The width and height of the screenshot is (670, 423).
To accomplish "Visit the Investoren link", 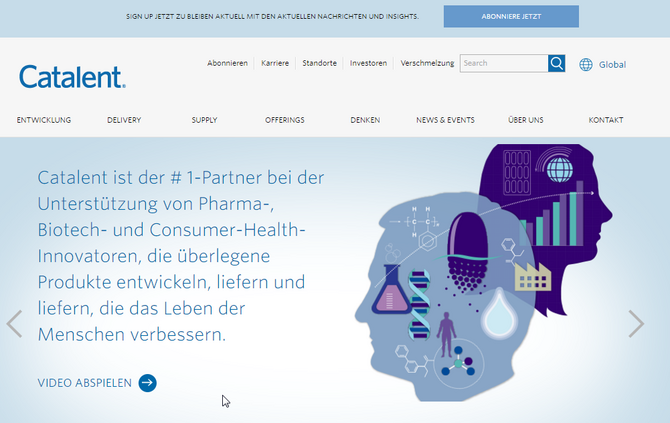I will [x=368, y=63].
